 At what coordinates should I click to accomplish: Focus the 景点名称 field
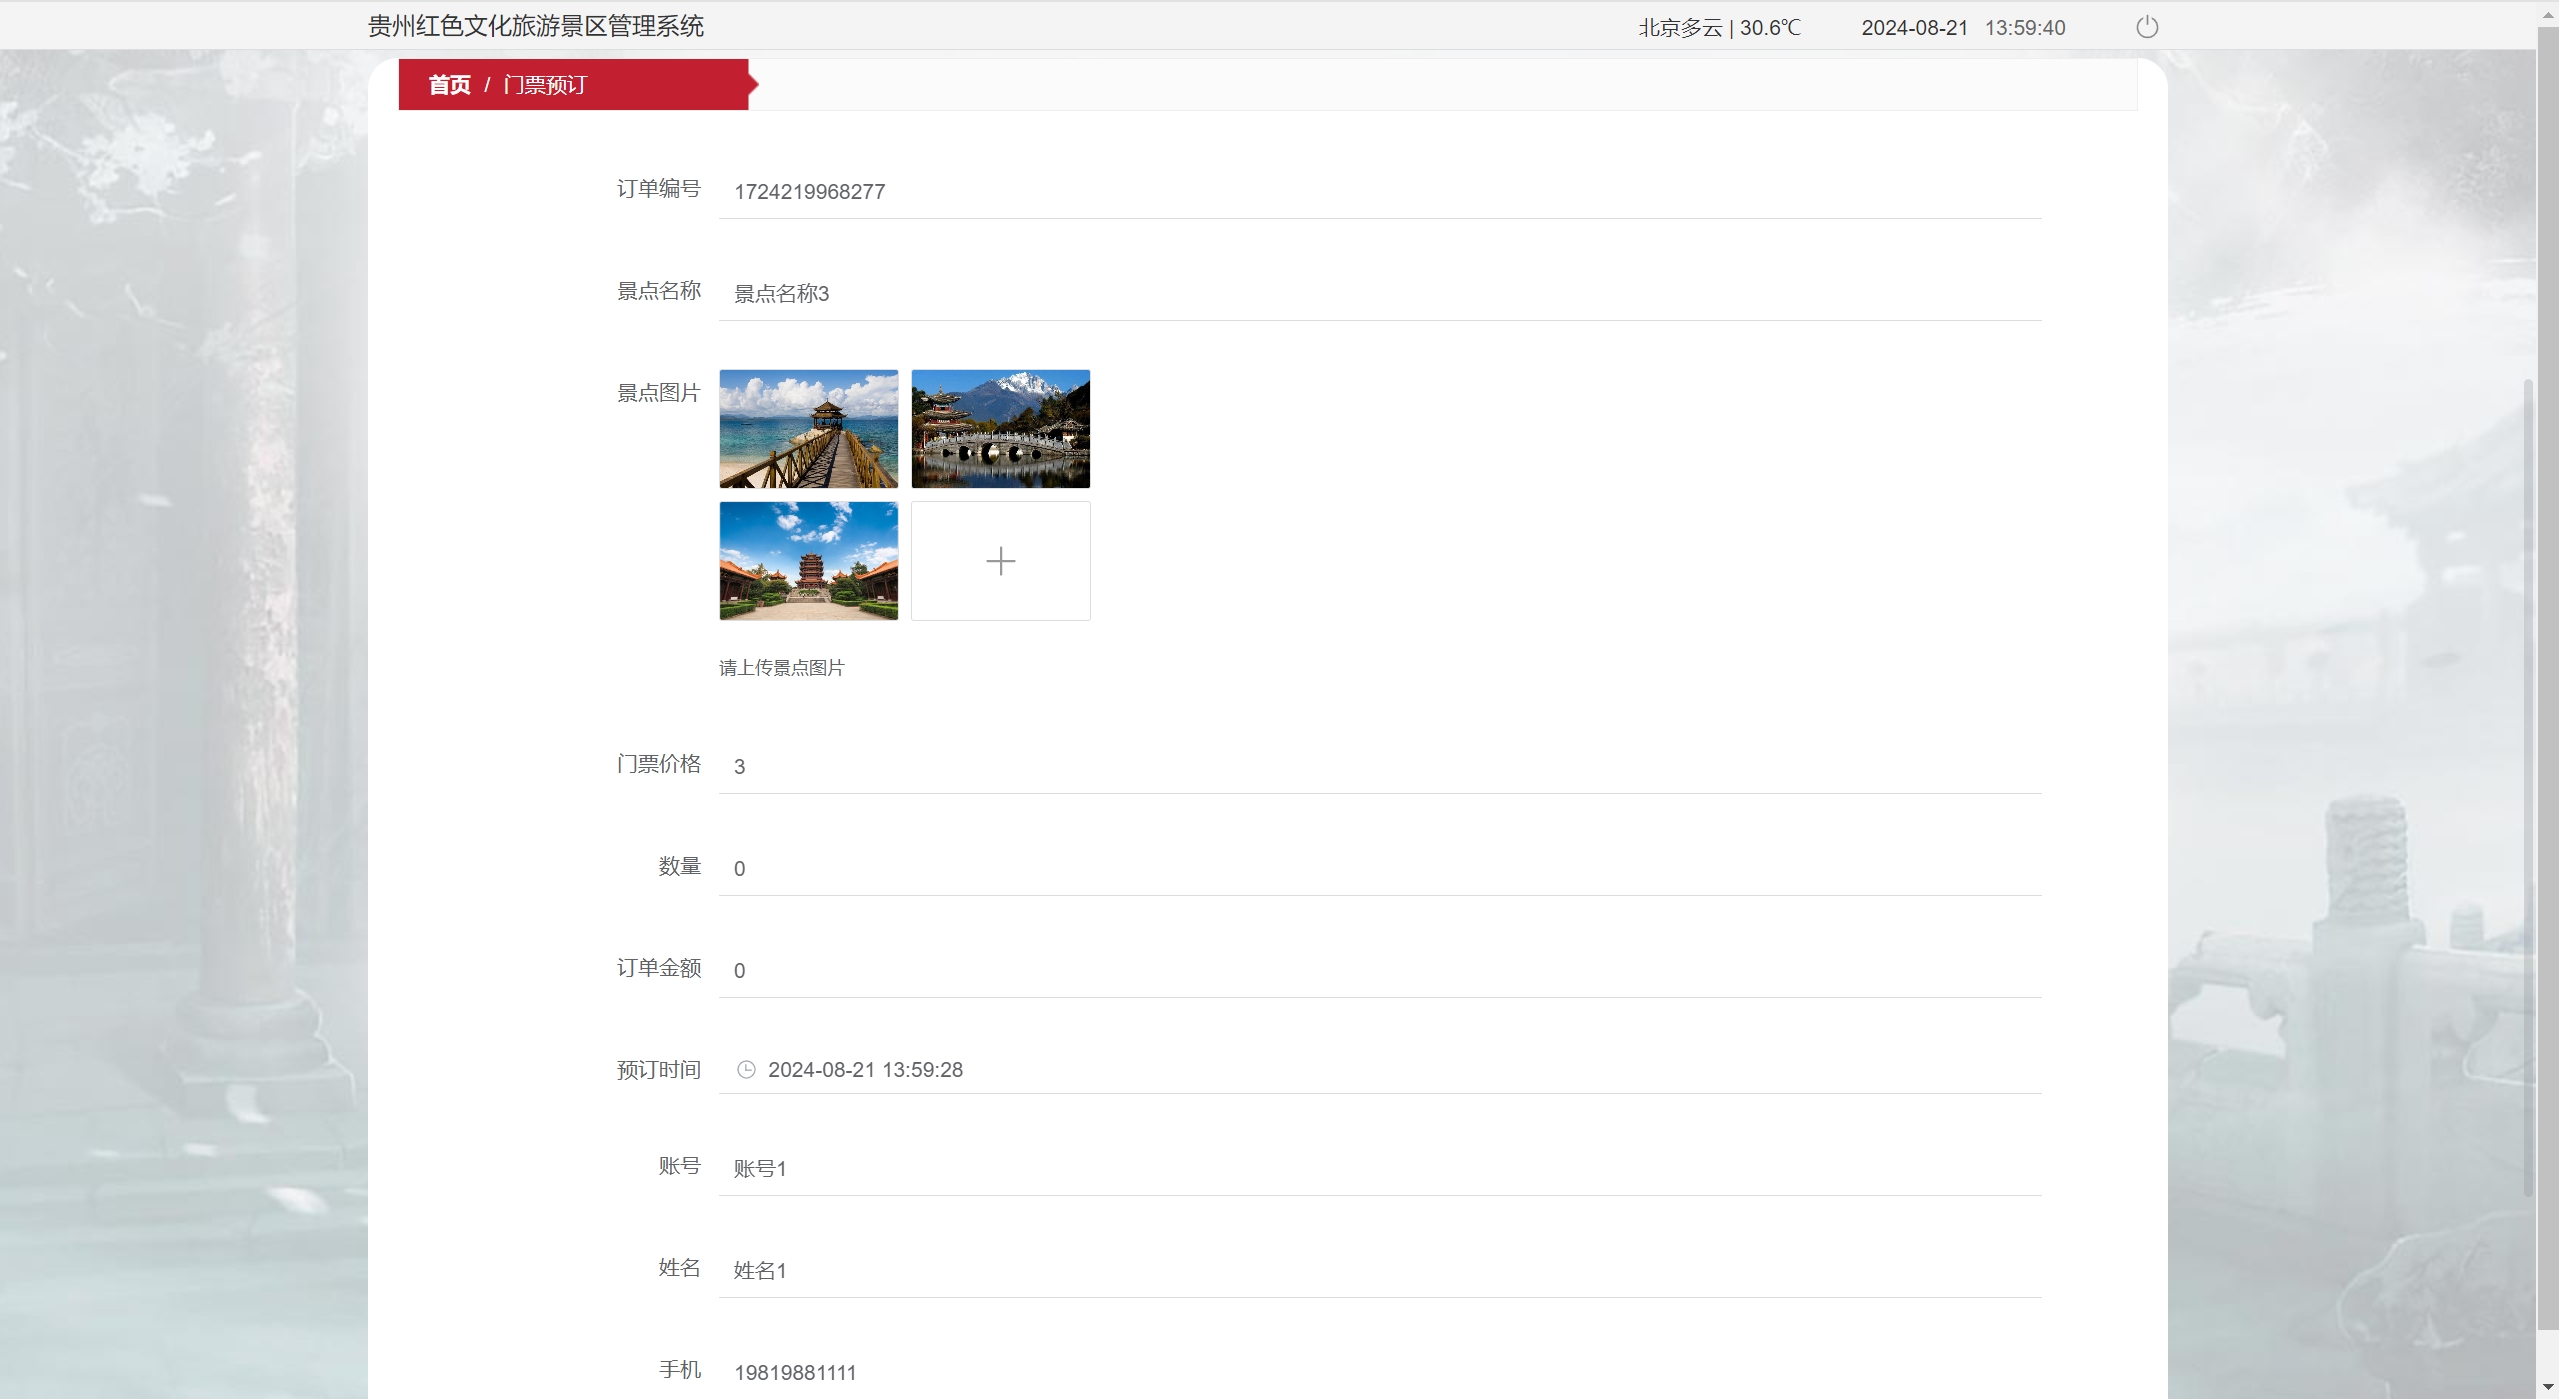[x=1378, y=294]
